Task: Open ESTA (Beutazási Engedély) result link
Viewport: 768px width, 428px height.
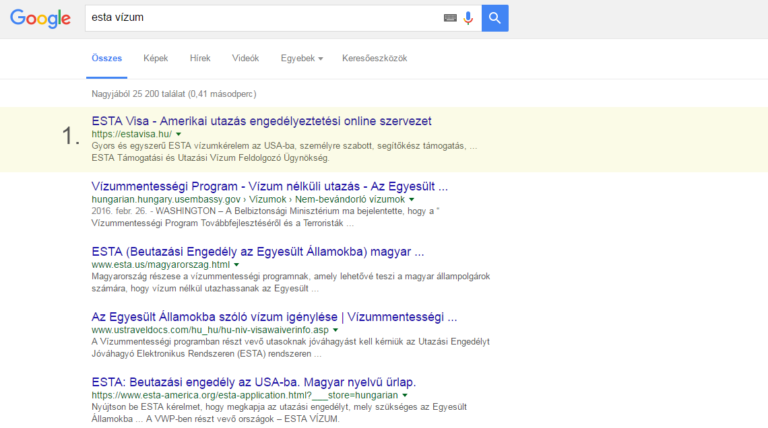Action: click(258, 252)
